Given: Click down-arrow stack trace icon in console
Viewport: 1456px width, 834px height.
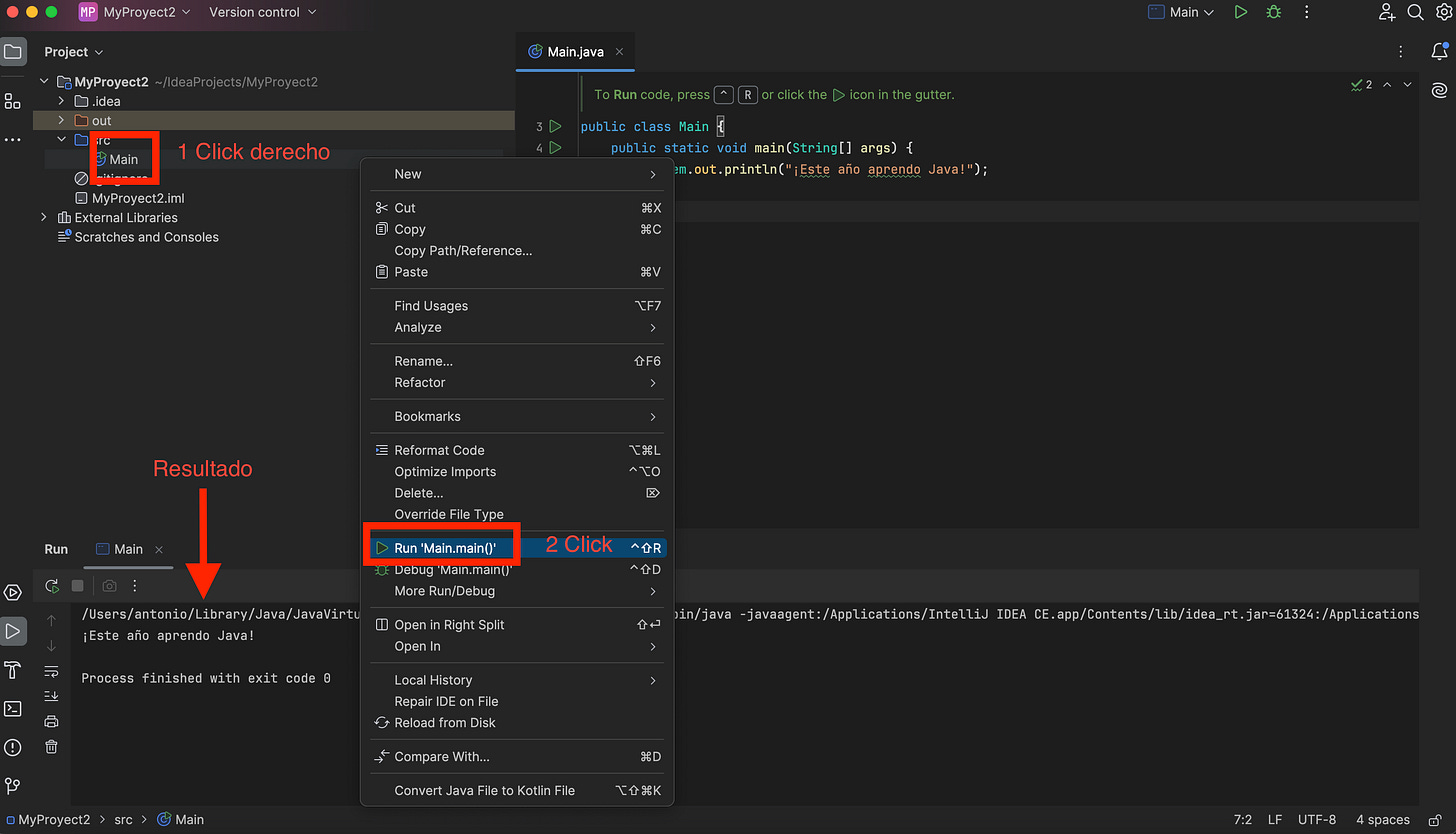Looking at the screenshot, I should coord(51,646).
